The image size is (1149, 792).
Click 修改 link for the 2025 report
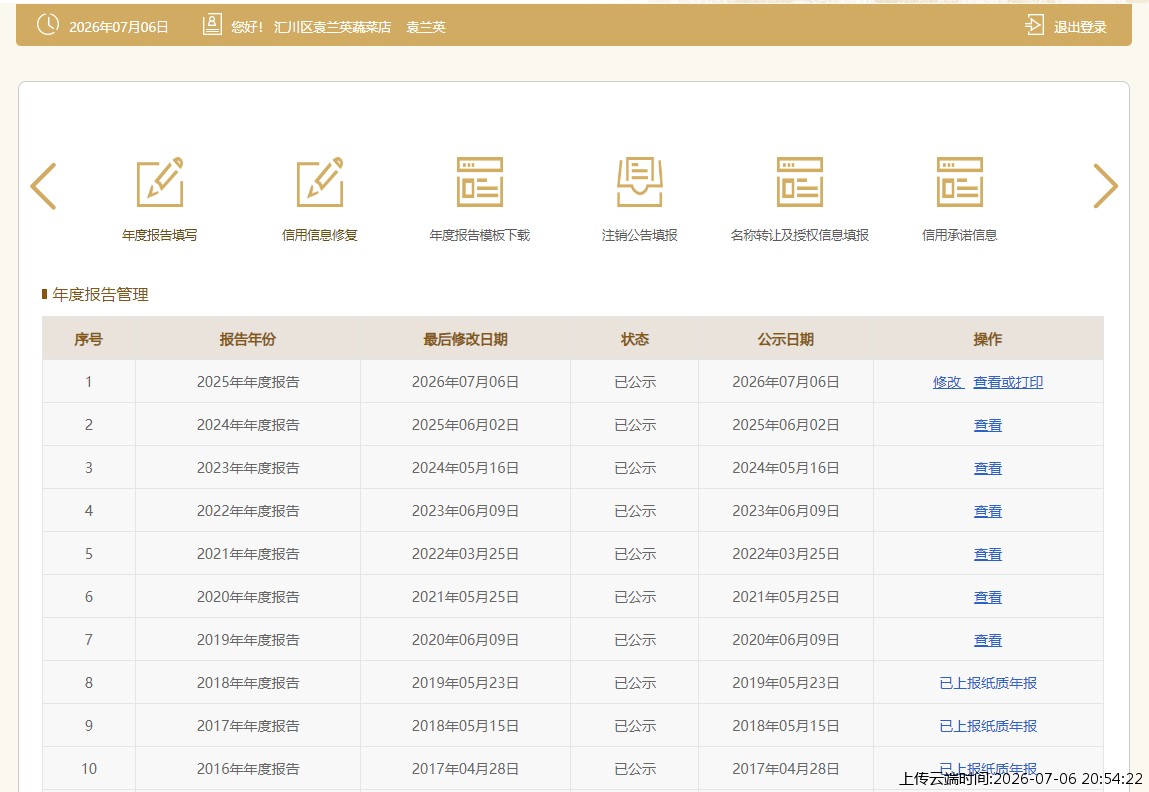coord(947,382)
